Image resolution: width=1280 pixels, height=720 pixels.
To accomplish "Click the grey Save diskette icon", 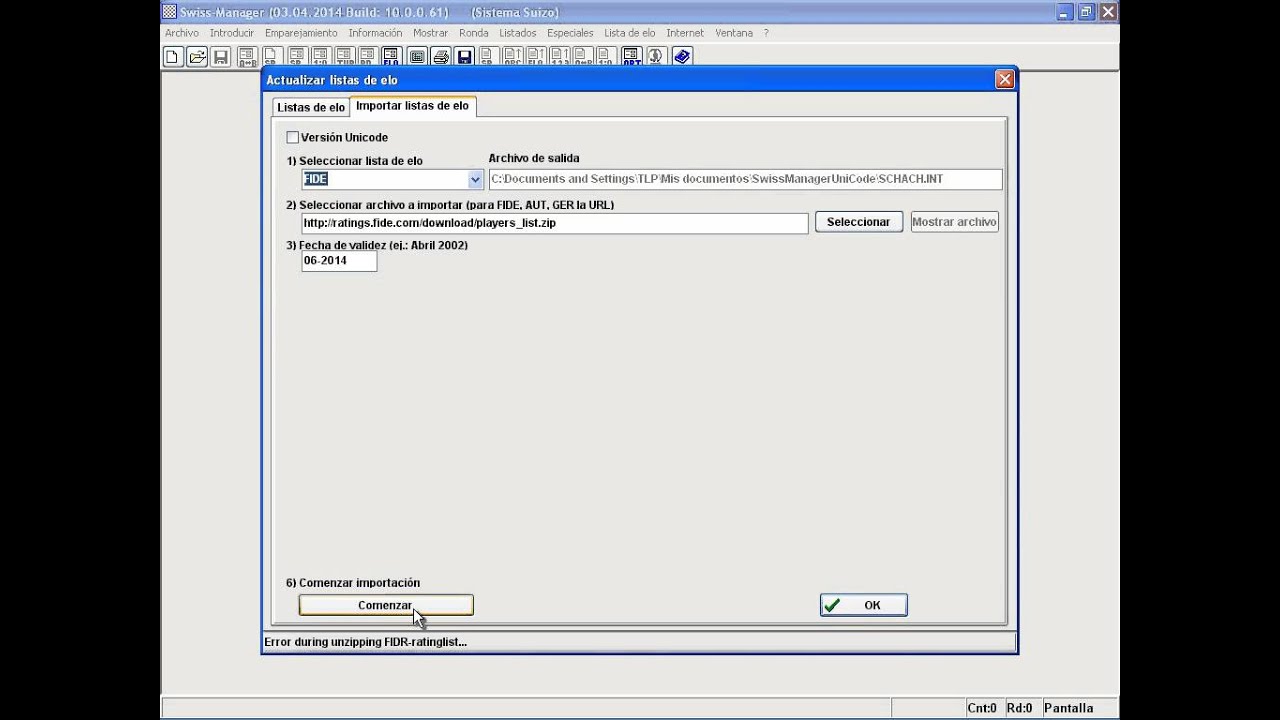I will coord(221,57).
